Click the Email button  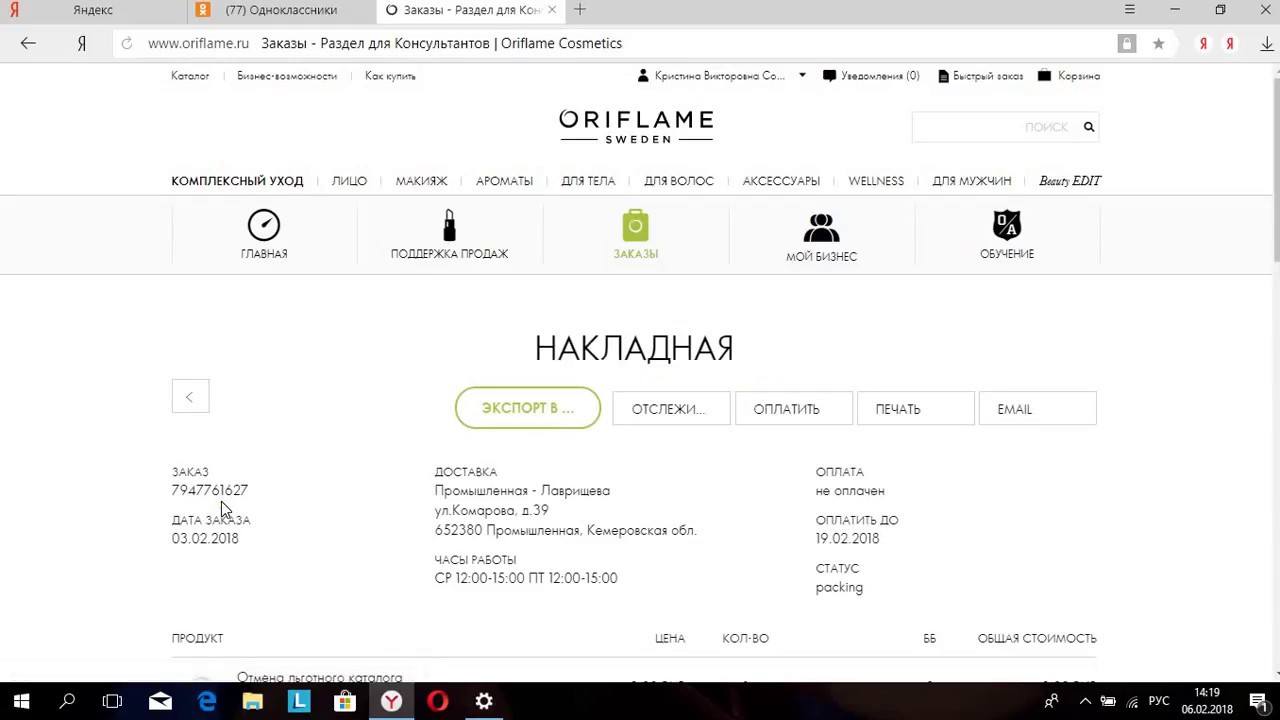[x=1037, y=409]
